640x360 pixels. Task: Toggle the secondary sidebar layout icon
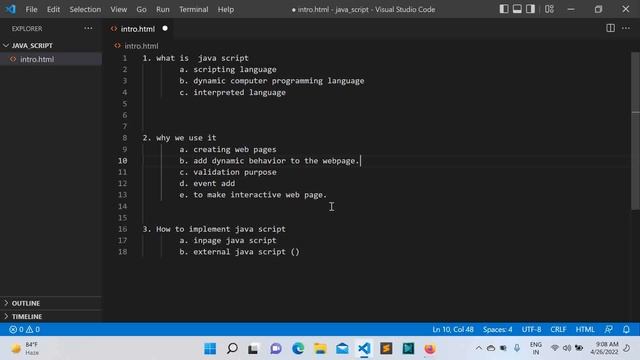(530, 9)
